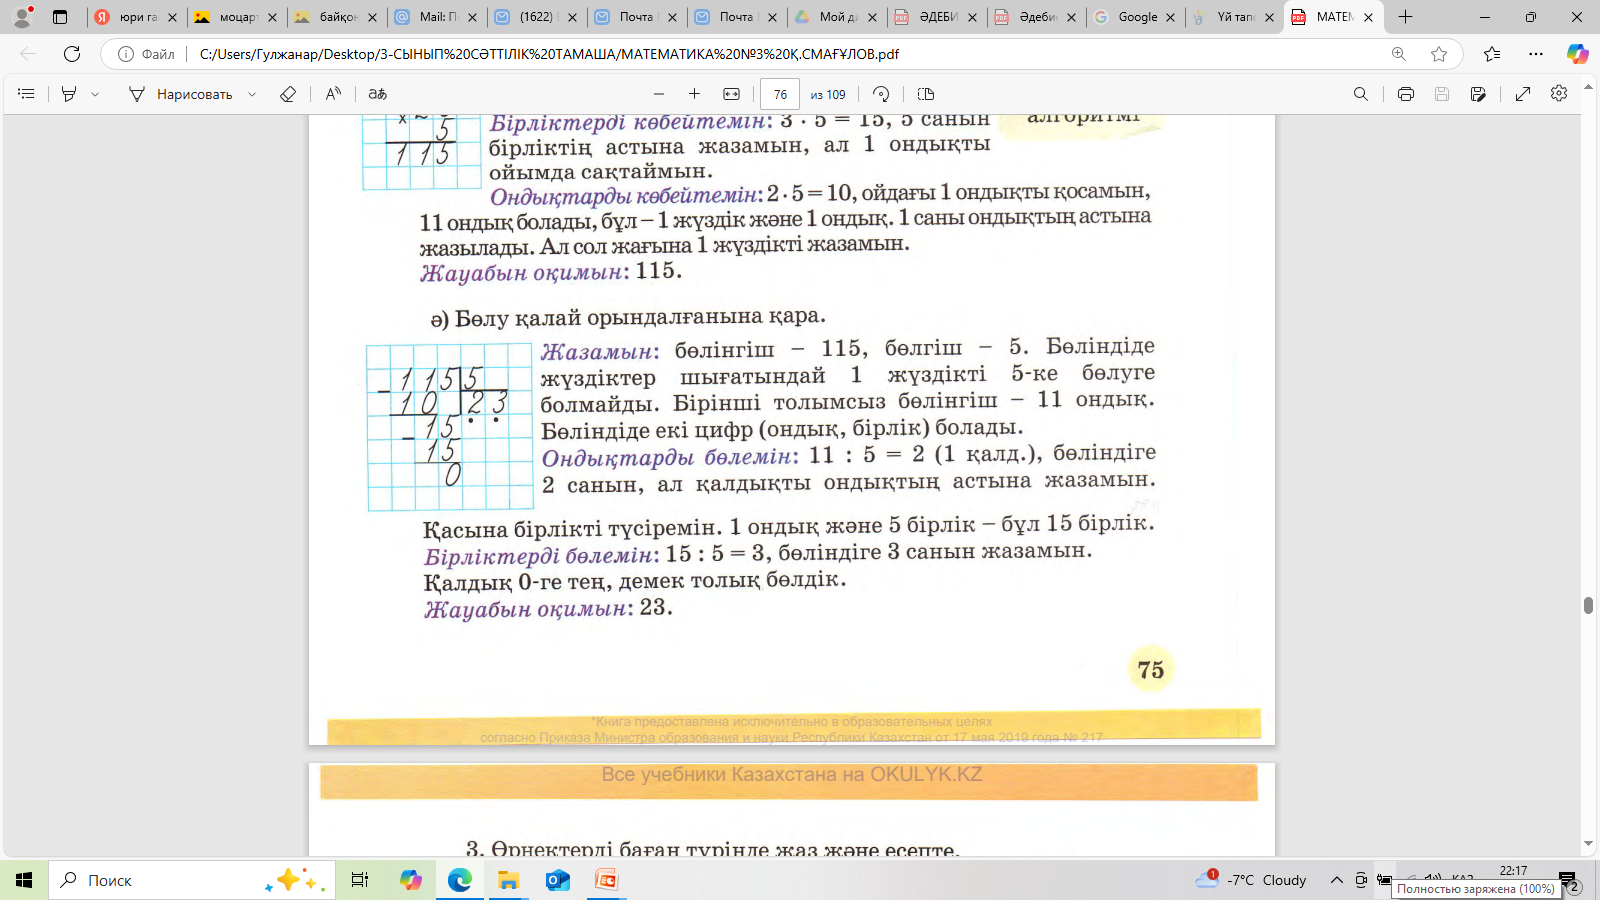Open the notification center with 2 notifications

[x=1568, y=880]
